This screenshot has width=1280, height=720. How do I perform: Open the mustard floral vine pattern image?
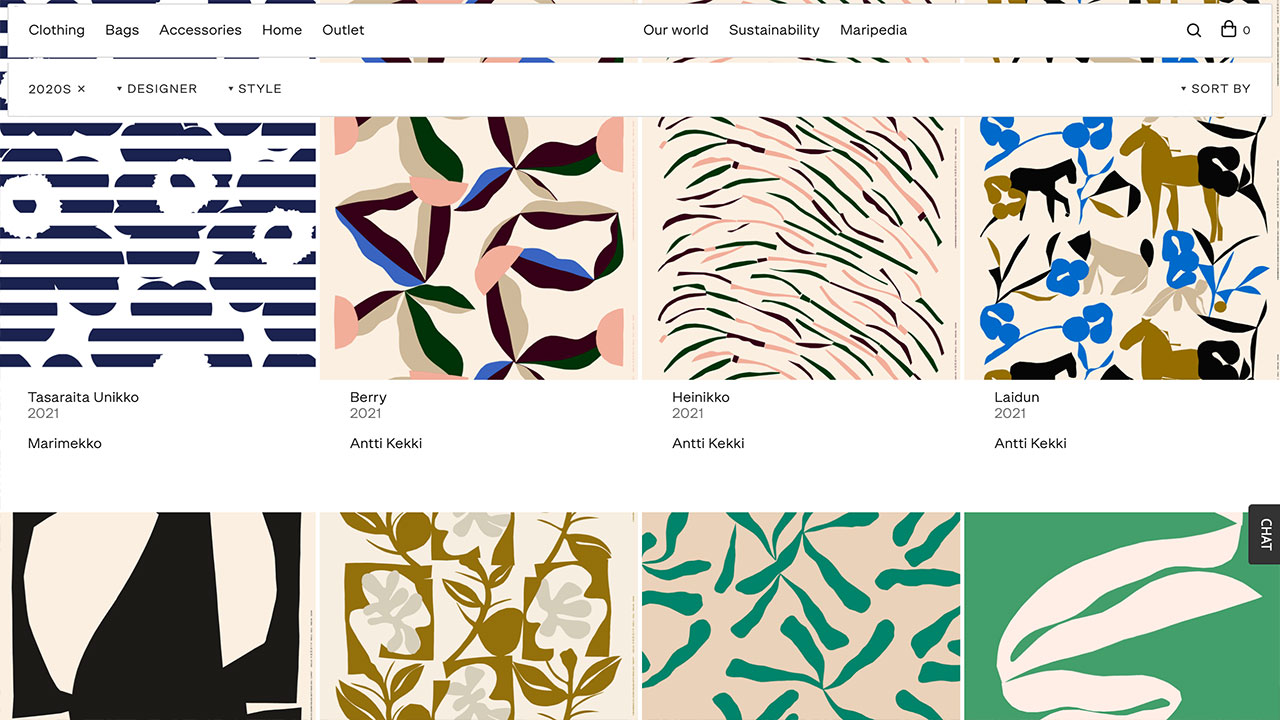[479, 616]
